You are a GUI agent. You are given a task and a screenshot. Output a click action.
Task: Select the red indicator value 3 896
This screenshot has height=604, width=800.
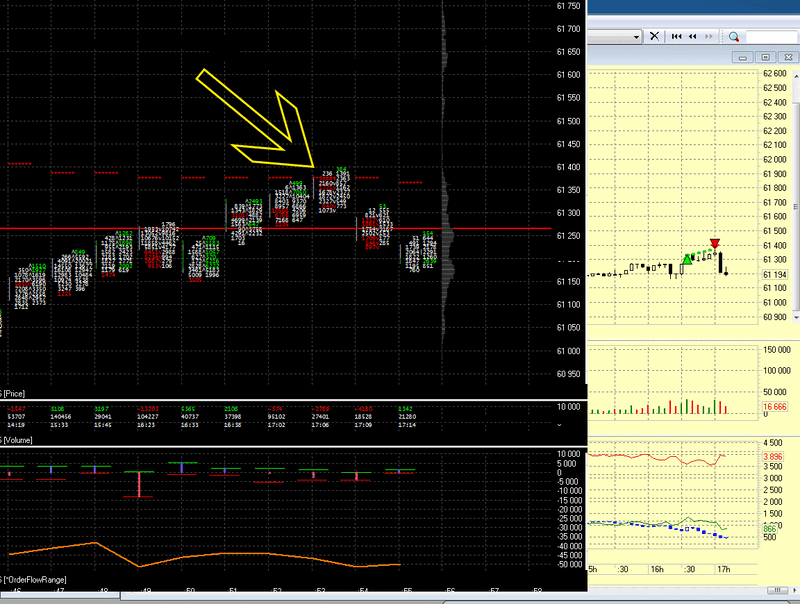click(x=772, y=457)
